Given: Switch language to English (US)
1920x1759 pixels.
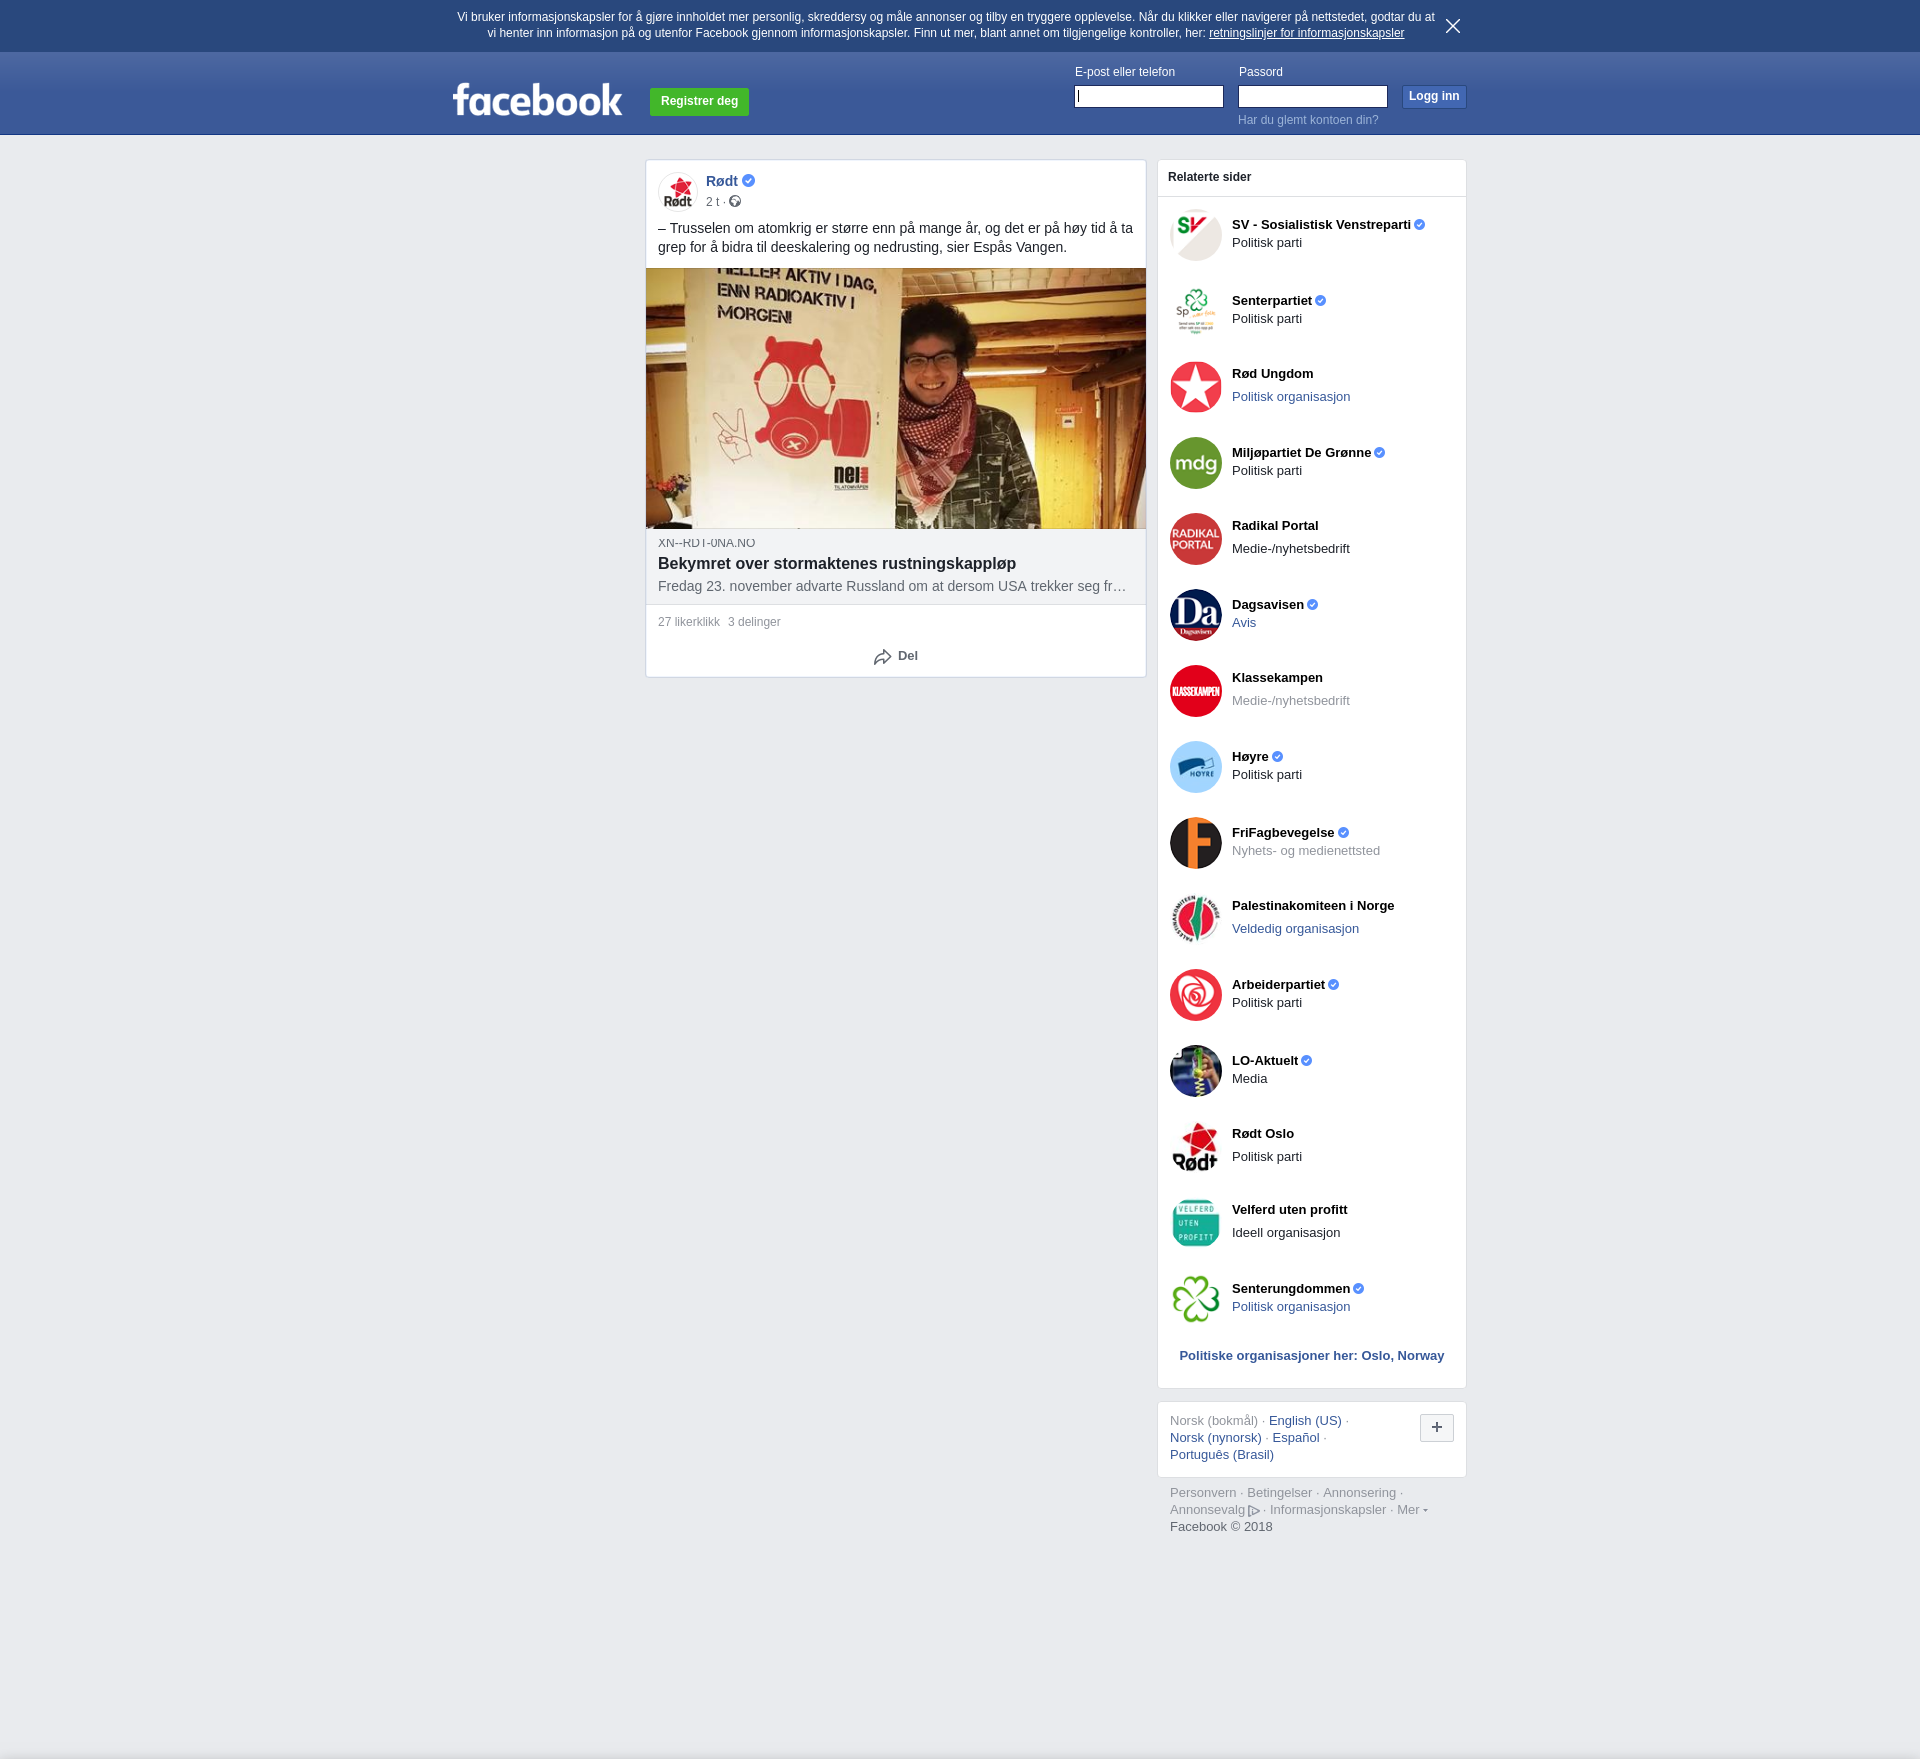Looking at the screenshot, I should [1305, 1421].
